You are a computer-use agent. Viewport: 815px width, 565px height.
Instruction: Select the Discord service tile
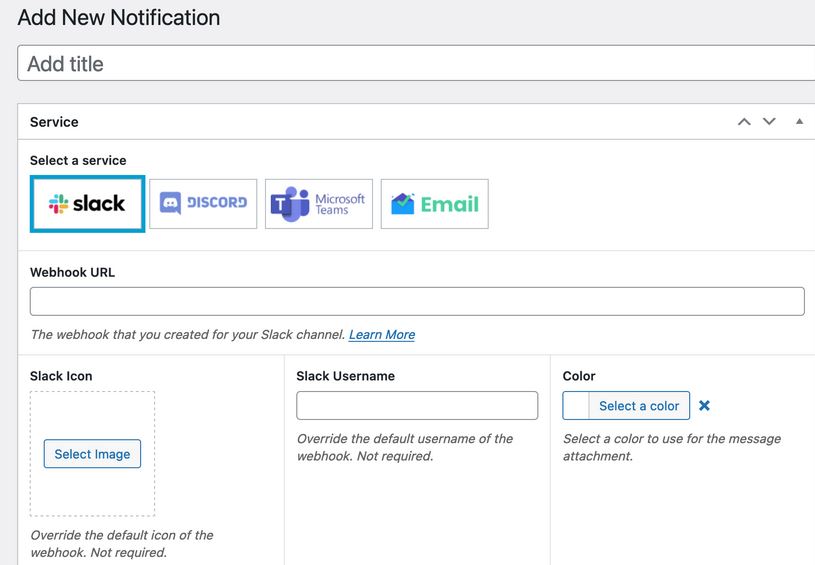pyautogui.click(x=203, y=204)
